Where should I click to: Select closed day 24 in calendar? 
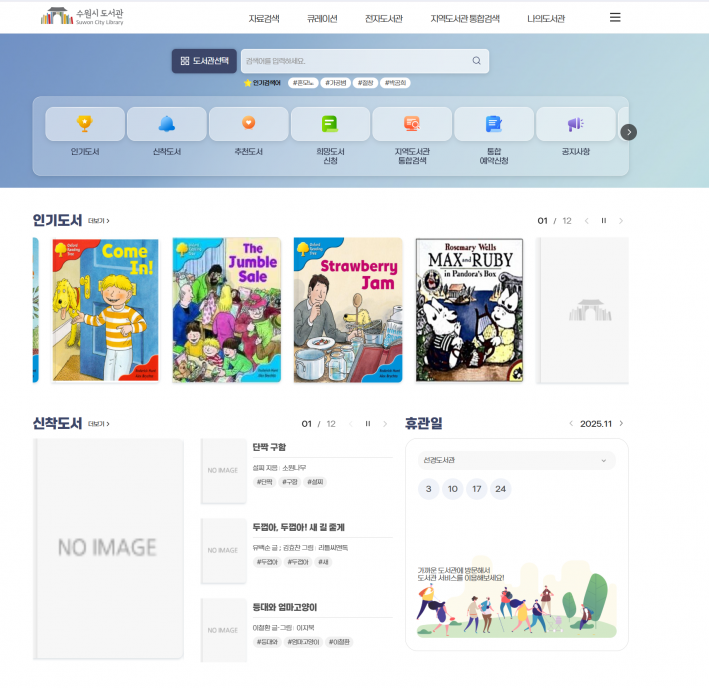[x=501, y=489]
